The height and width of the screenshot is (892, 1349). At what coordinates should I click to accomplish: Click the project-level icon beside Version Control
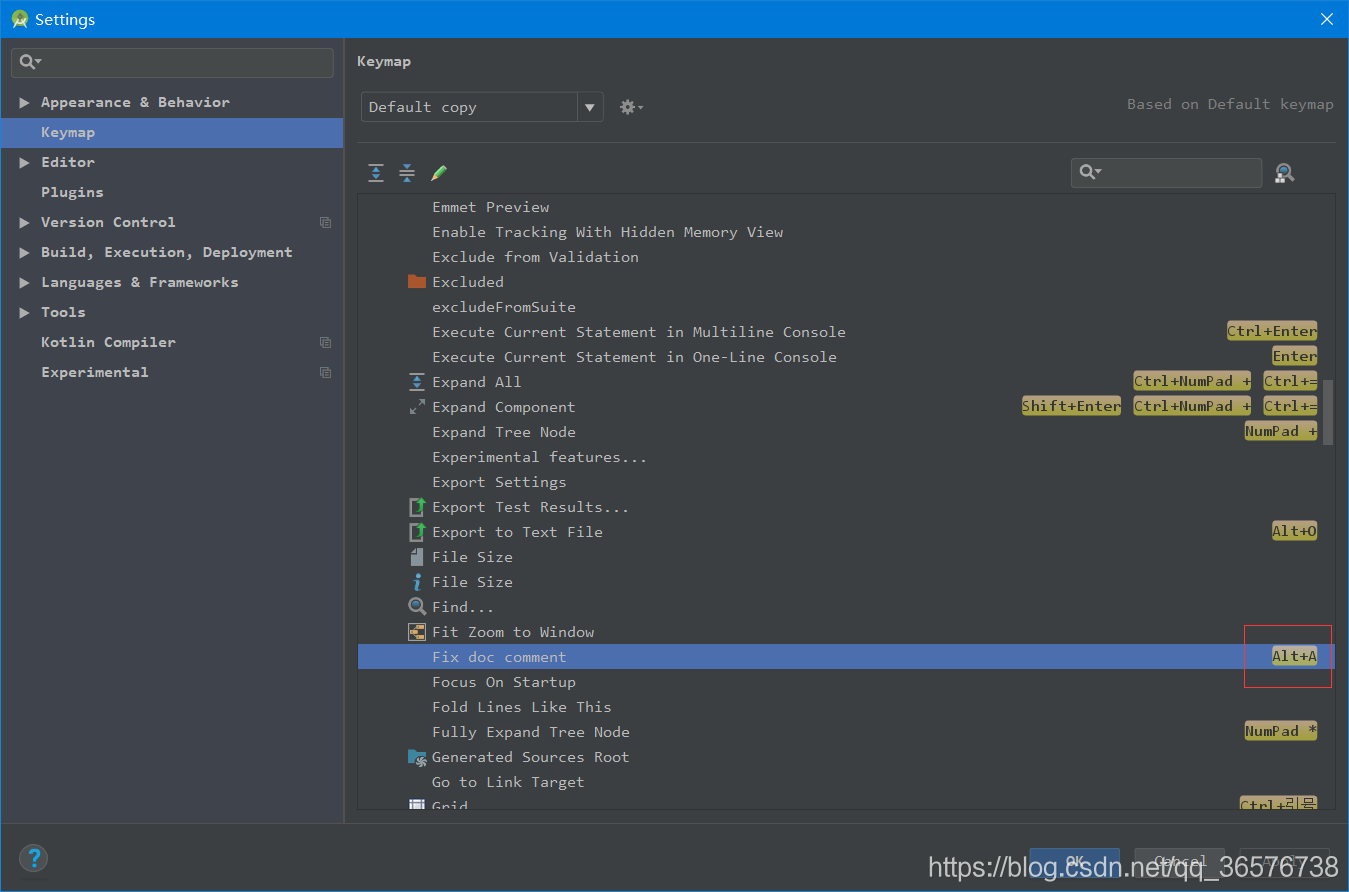pyautogui.click(x=325, y=222)
